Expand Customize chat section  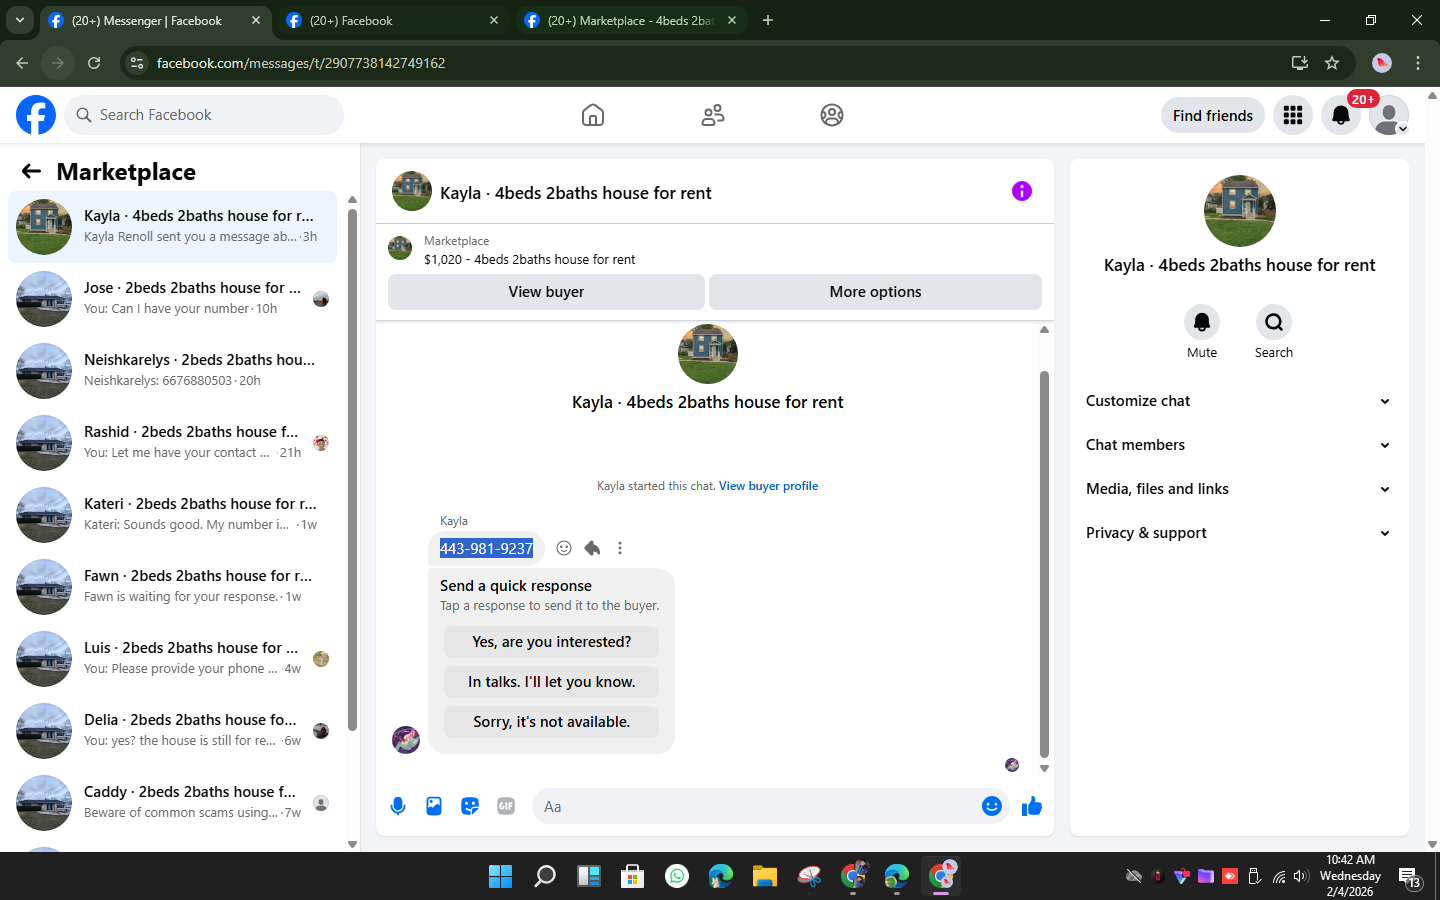coord(1239,401)
